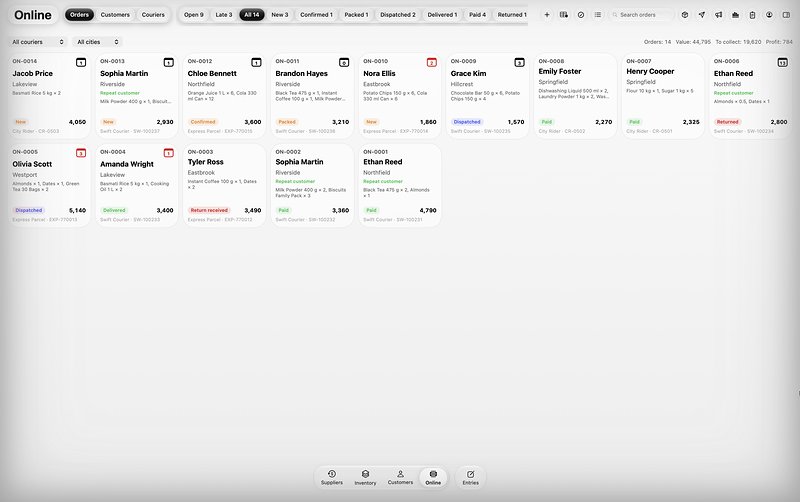Image resolution: width=800 pixels, height=502 pixels.
Task: Click calendar badge on Jacob Price card
Action: [81, 62]
